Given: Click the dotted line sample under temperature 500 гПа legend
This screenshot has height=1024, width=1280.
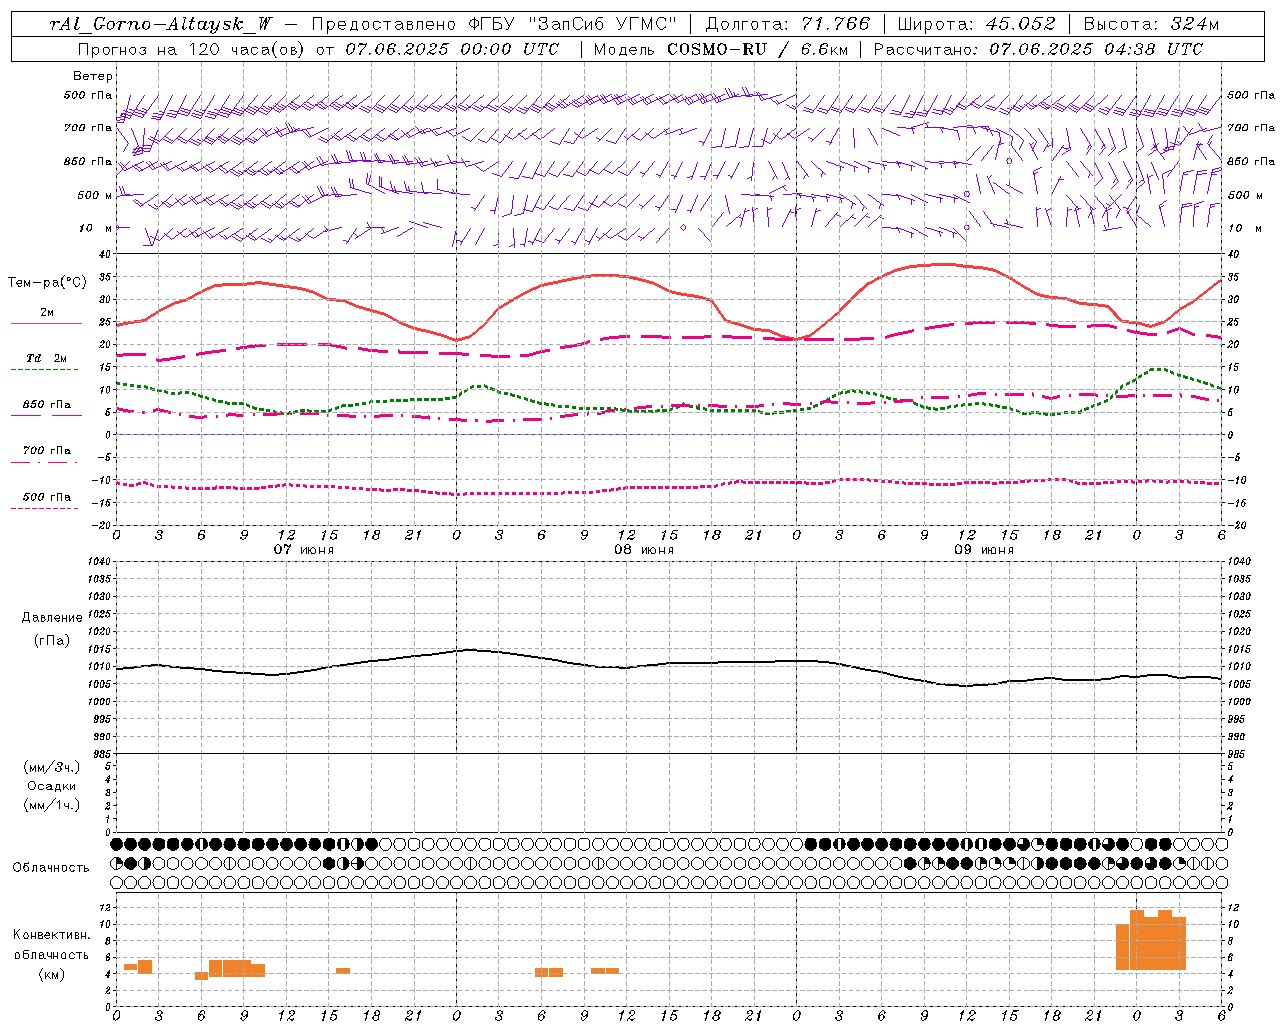Looking at the screenshot, I should pyautogui.click(x=45, y=508).
